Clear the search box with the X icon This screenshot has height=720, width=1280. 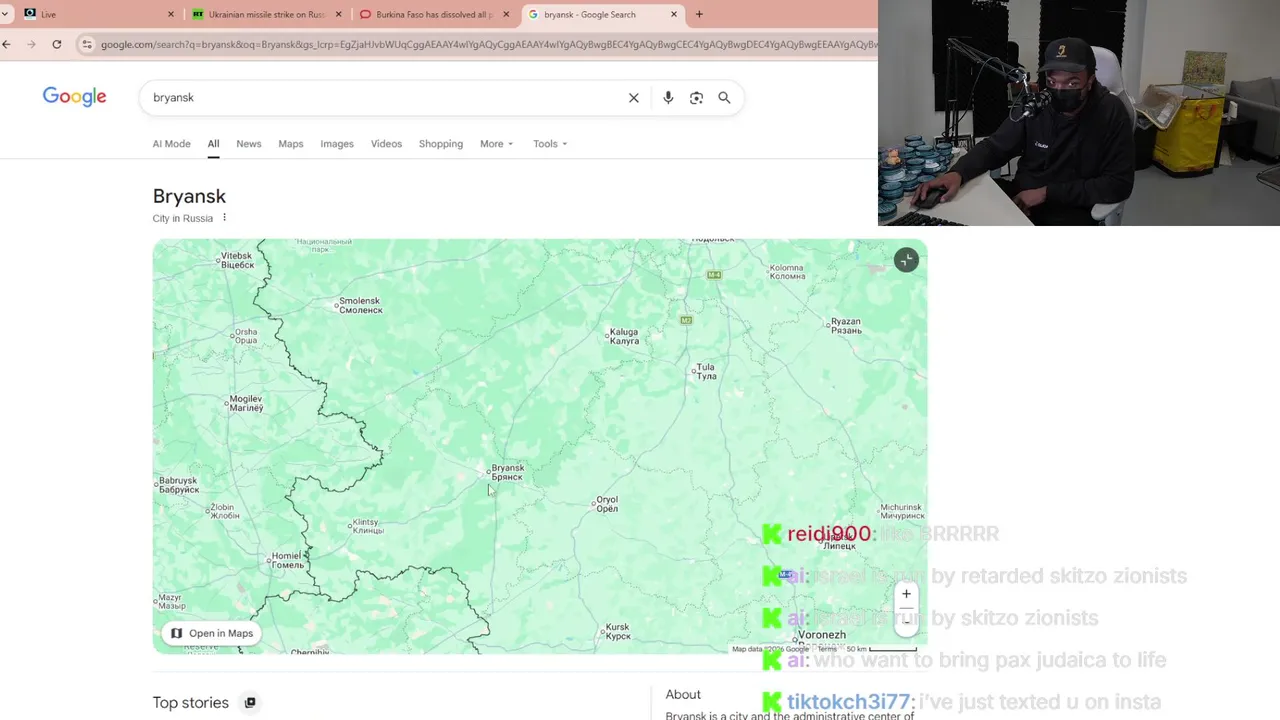[633, 98]
